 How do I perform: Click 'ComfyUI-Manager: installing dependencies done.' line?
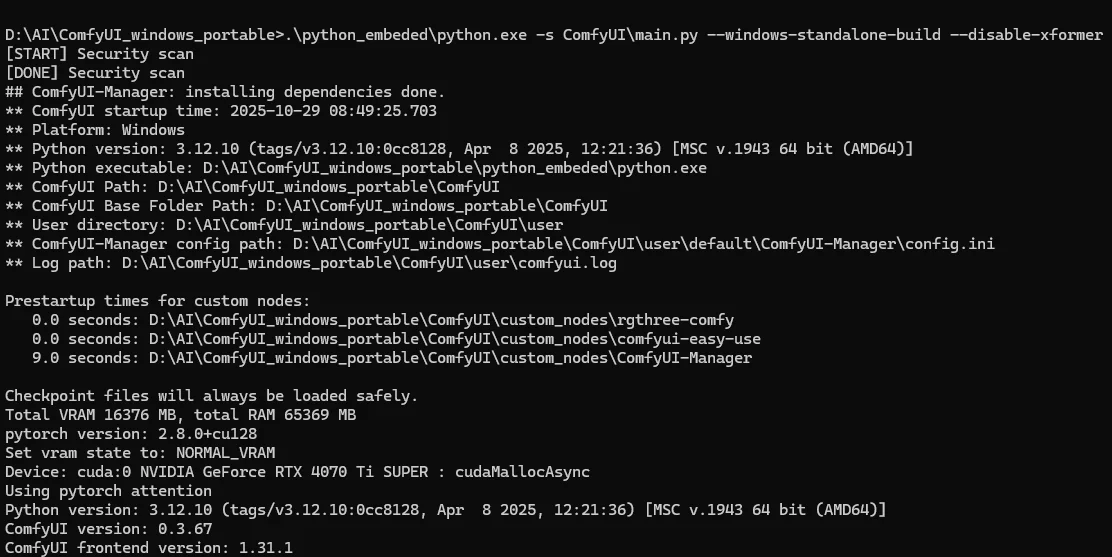(x=225, y=92)
